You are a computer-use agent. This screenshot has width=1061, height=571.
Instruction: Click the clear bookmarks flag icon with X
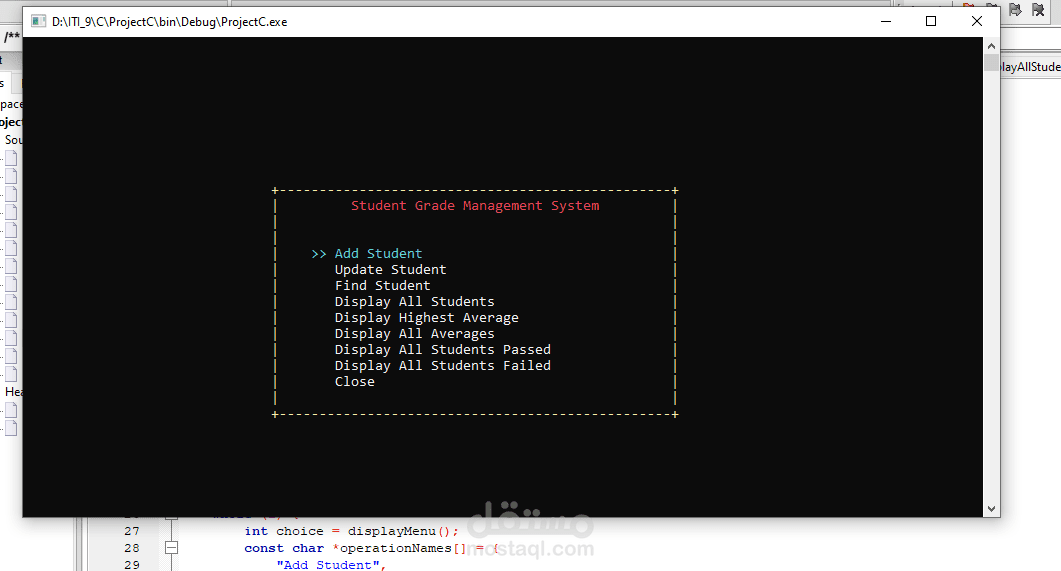[x=1038, y=9]
